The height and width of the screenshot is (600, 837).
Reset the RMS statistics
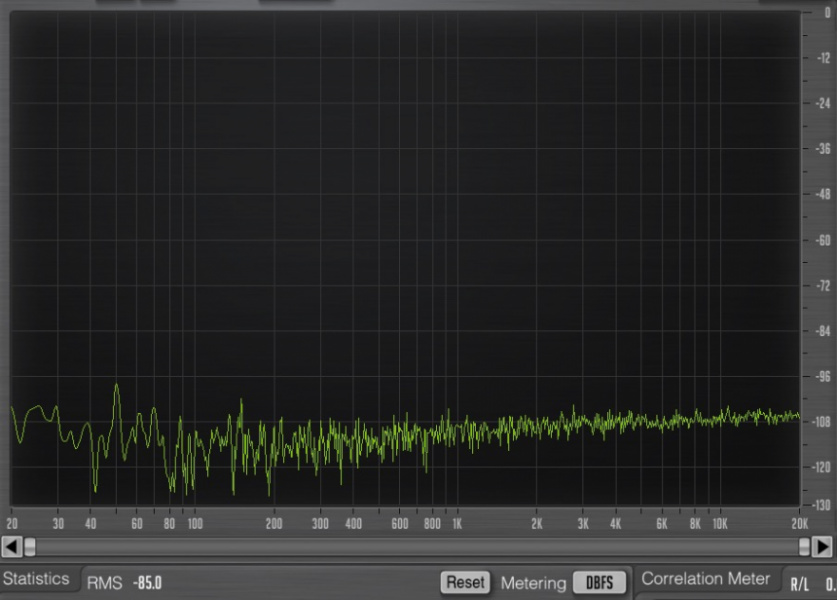(x=465, y=582)
